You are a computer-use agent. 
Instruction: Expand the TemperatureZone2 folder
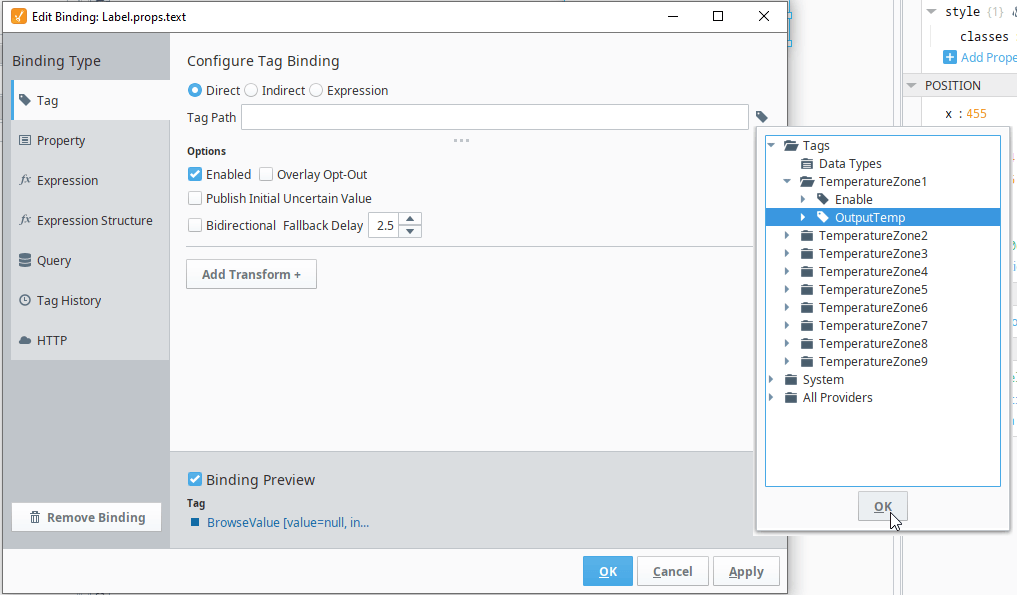(x=787, y=236)
